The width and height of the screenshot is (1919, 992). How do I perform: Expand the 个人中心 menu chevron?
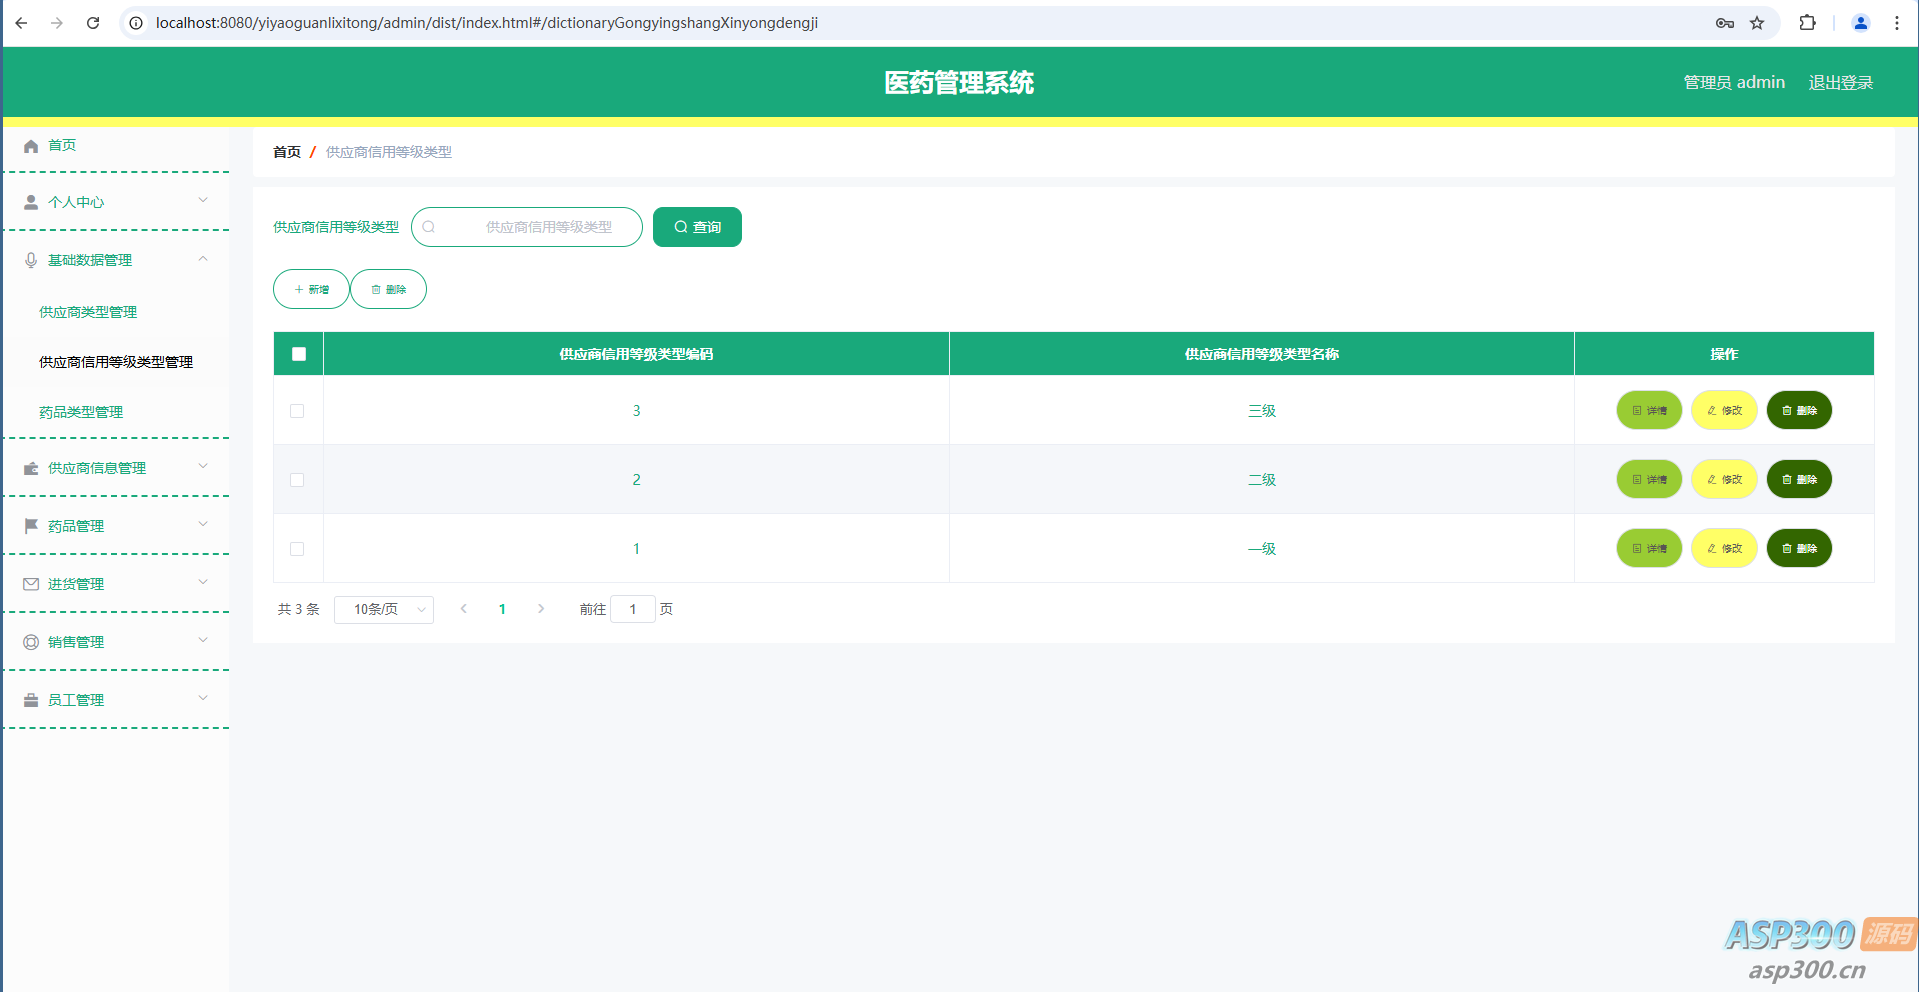coord(203,200)
